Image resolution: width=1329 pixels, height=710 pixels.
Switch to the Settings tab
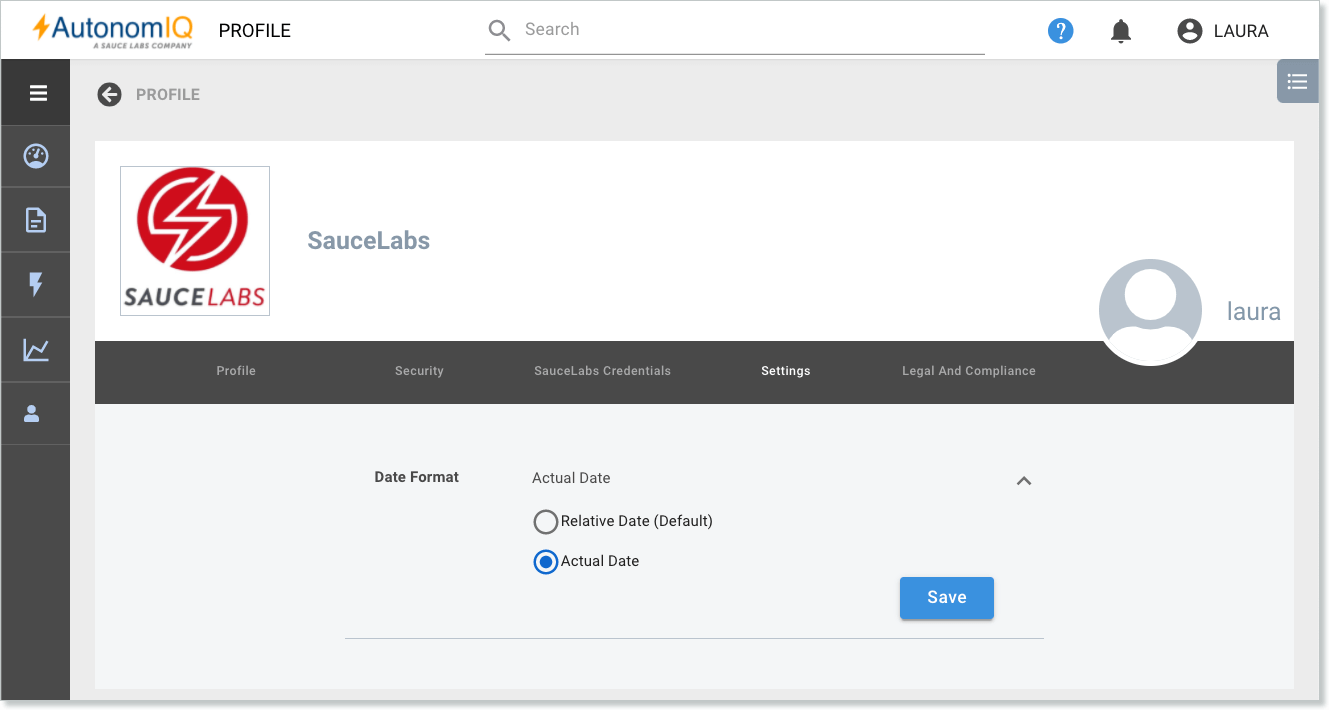coord(785,371)
